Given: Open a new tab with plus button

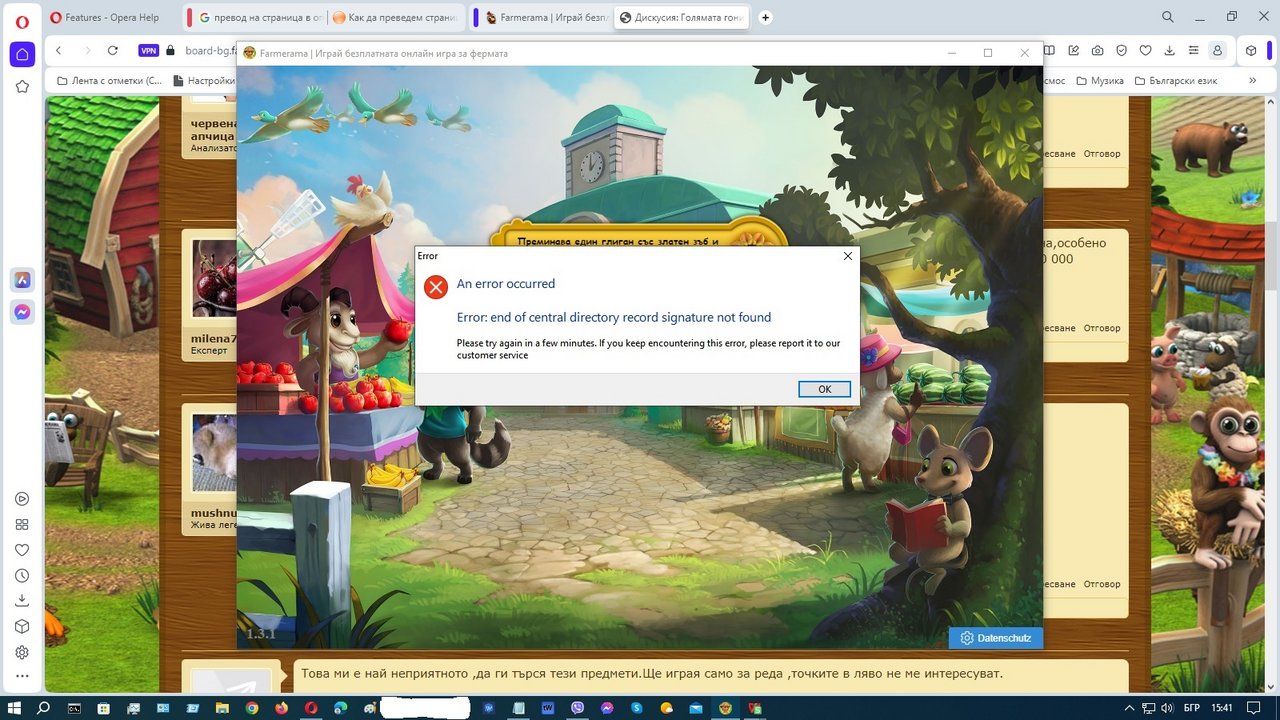Looking at the screenshot, I should 765,17.
